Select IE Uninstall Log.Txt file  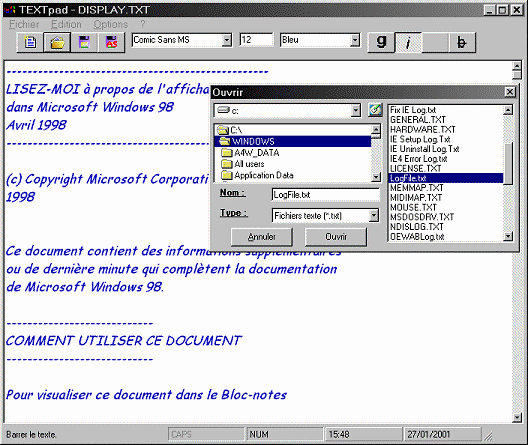[x=446, y=149]
